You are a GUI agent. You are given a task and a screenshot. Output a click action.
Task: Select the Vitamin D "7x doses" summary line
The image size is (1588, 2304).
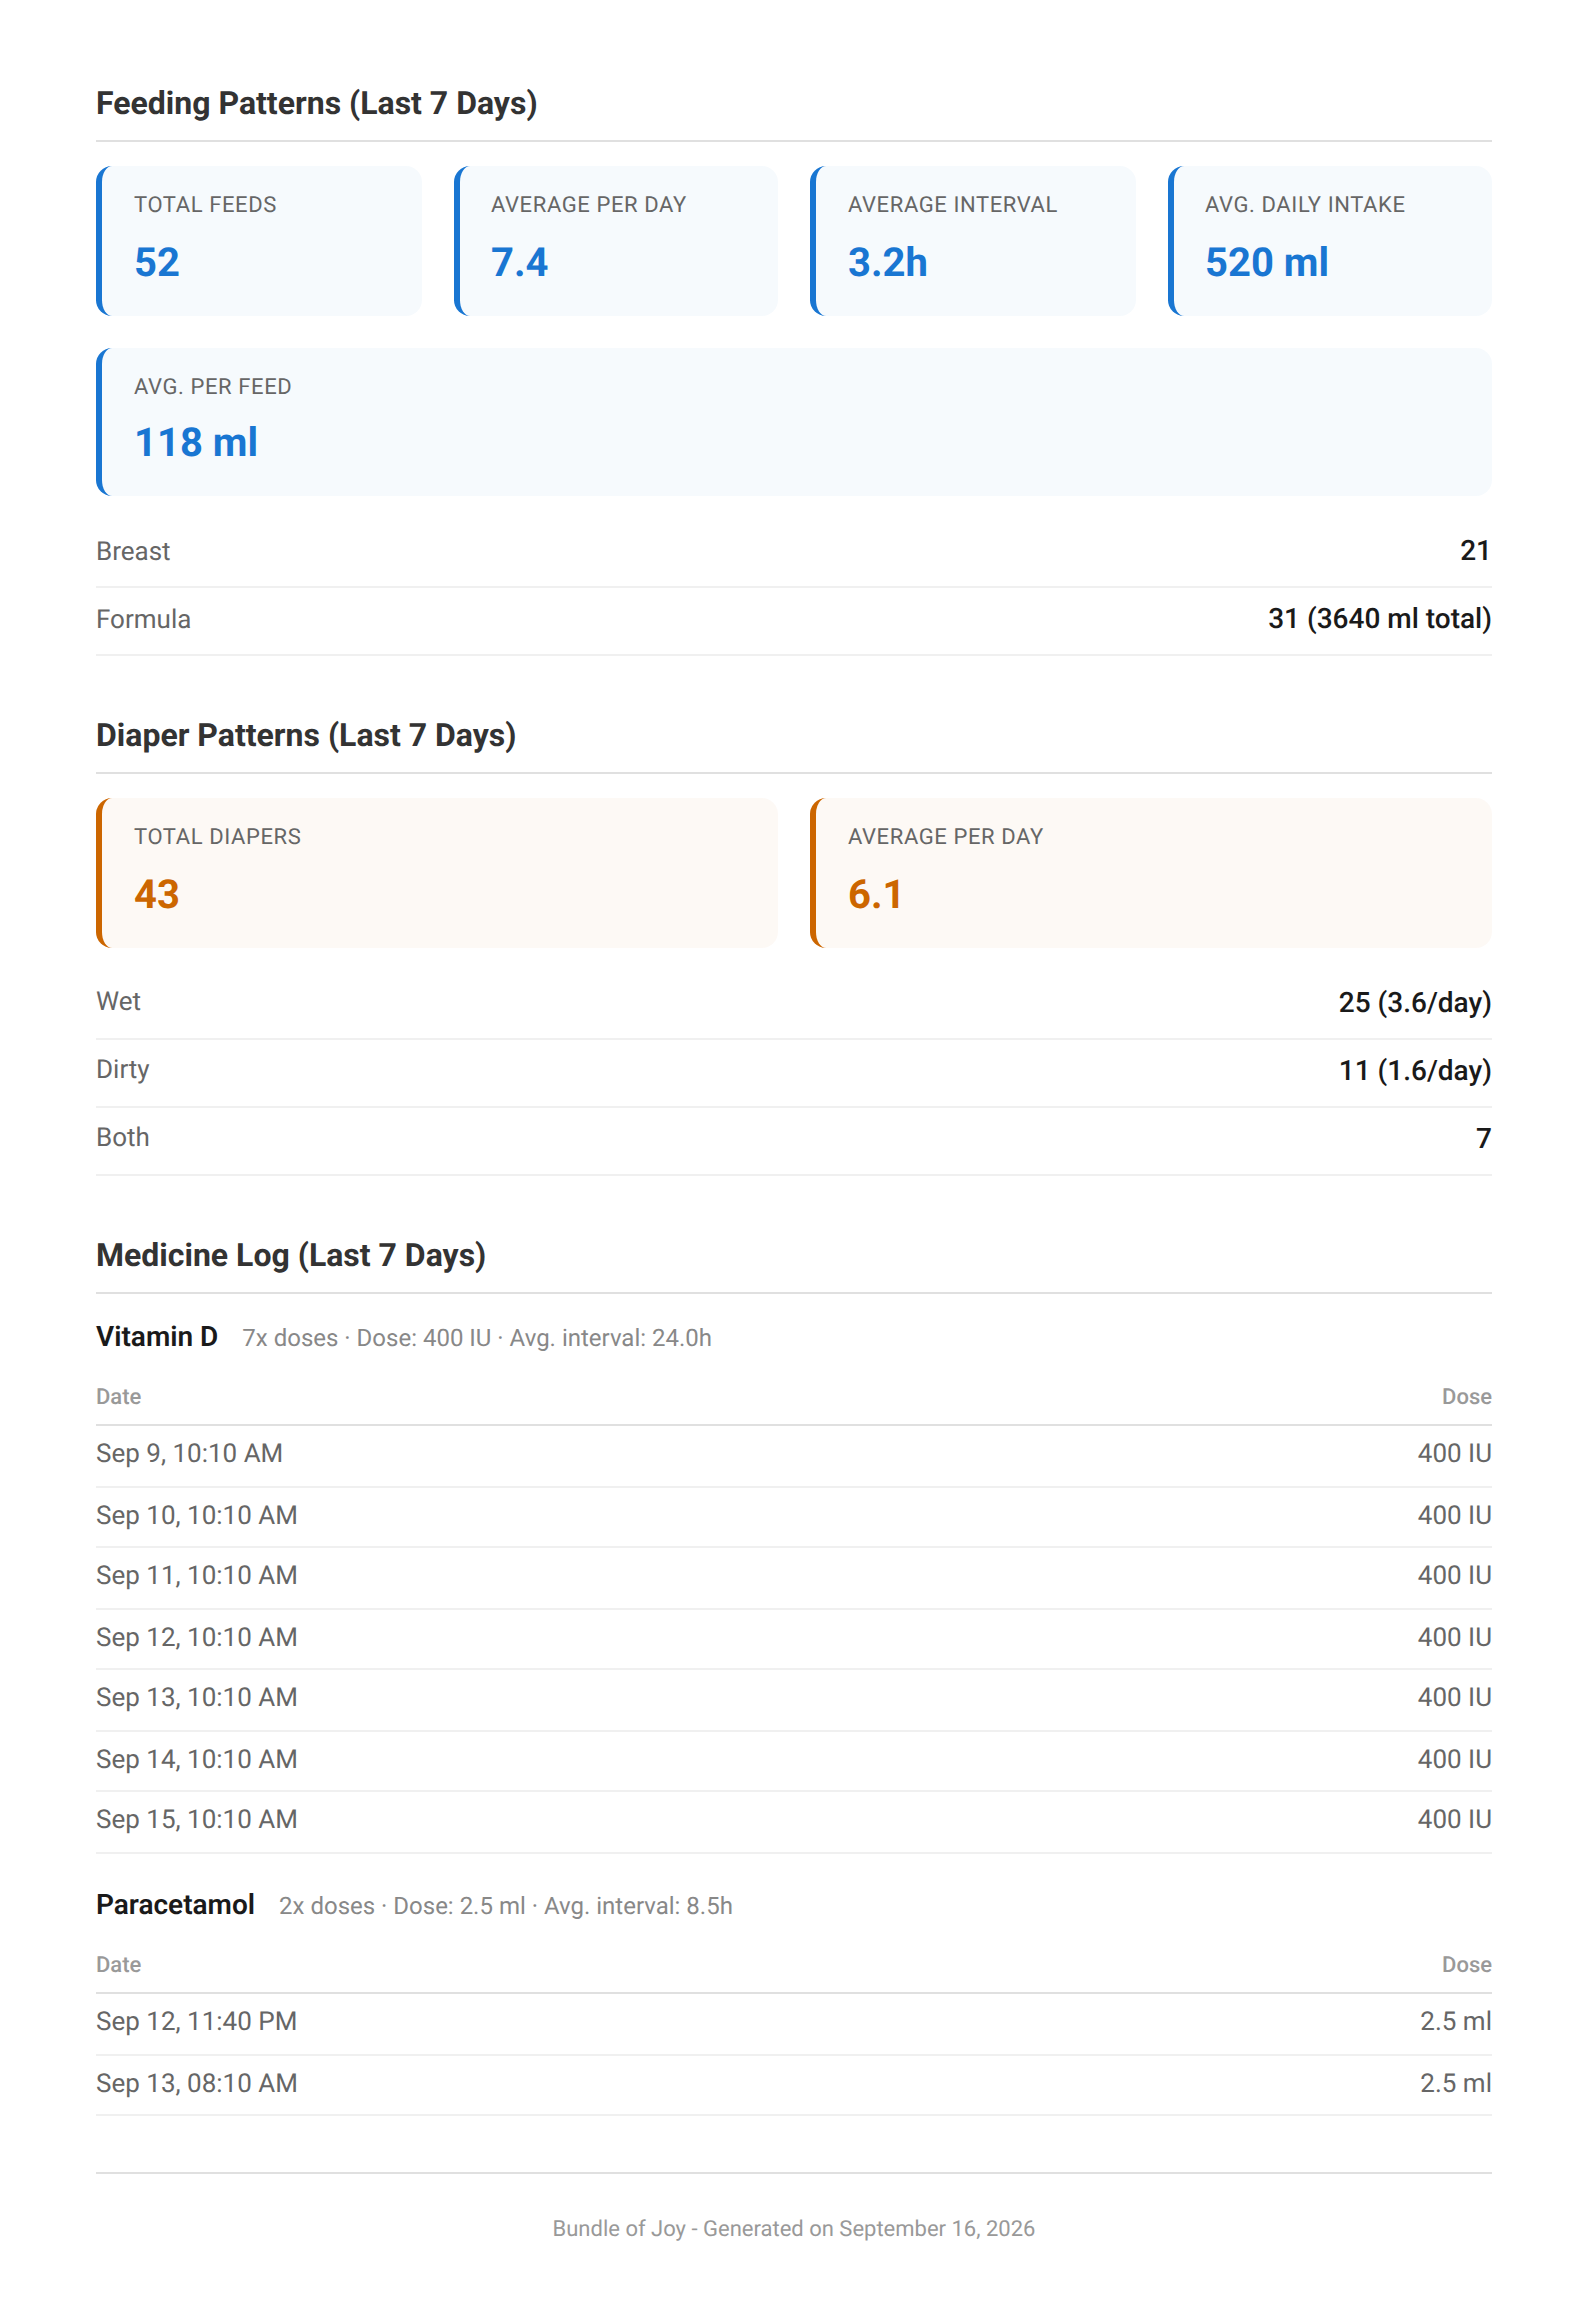[x=476, y=1339]
